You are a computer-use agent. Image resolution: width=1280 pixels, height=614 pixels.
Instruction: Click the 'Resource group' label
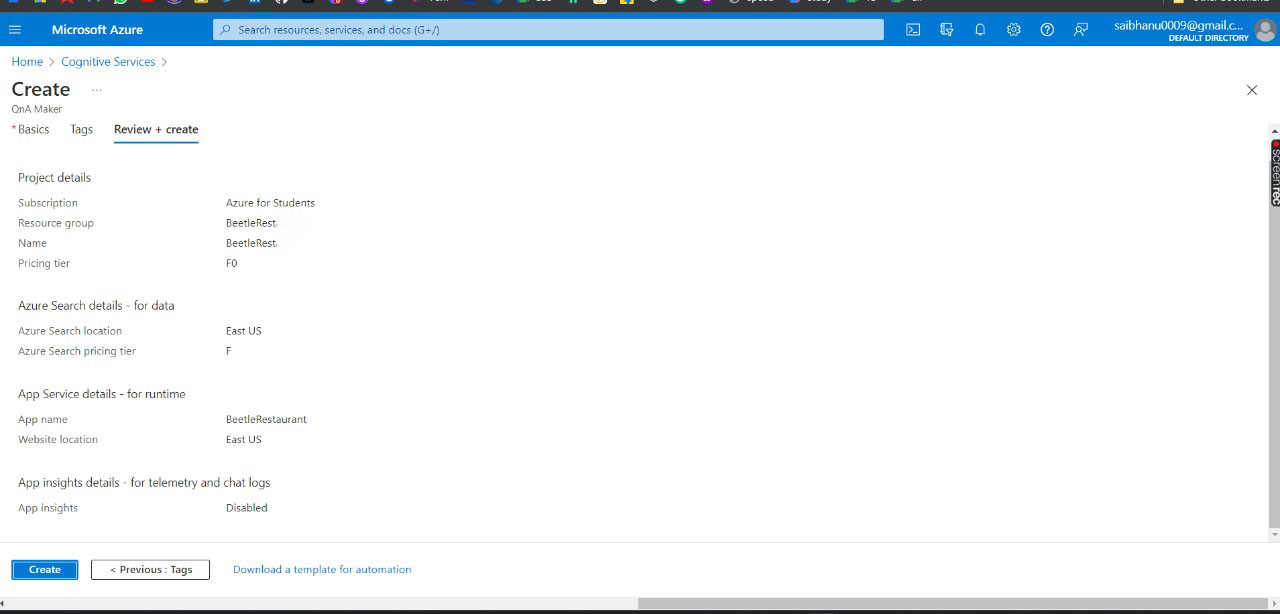[x=56, y=223]
